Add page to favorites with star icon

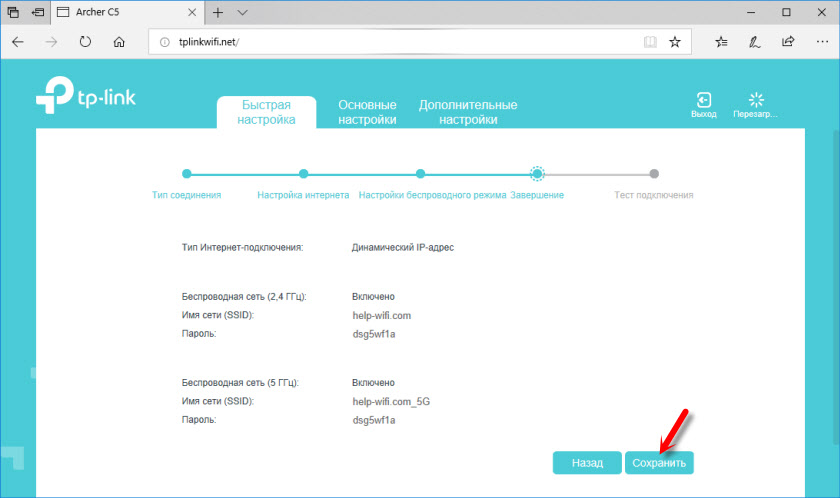point(675,42)
